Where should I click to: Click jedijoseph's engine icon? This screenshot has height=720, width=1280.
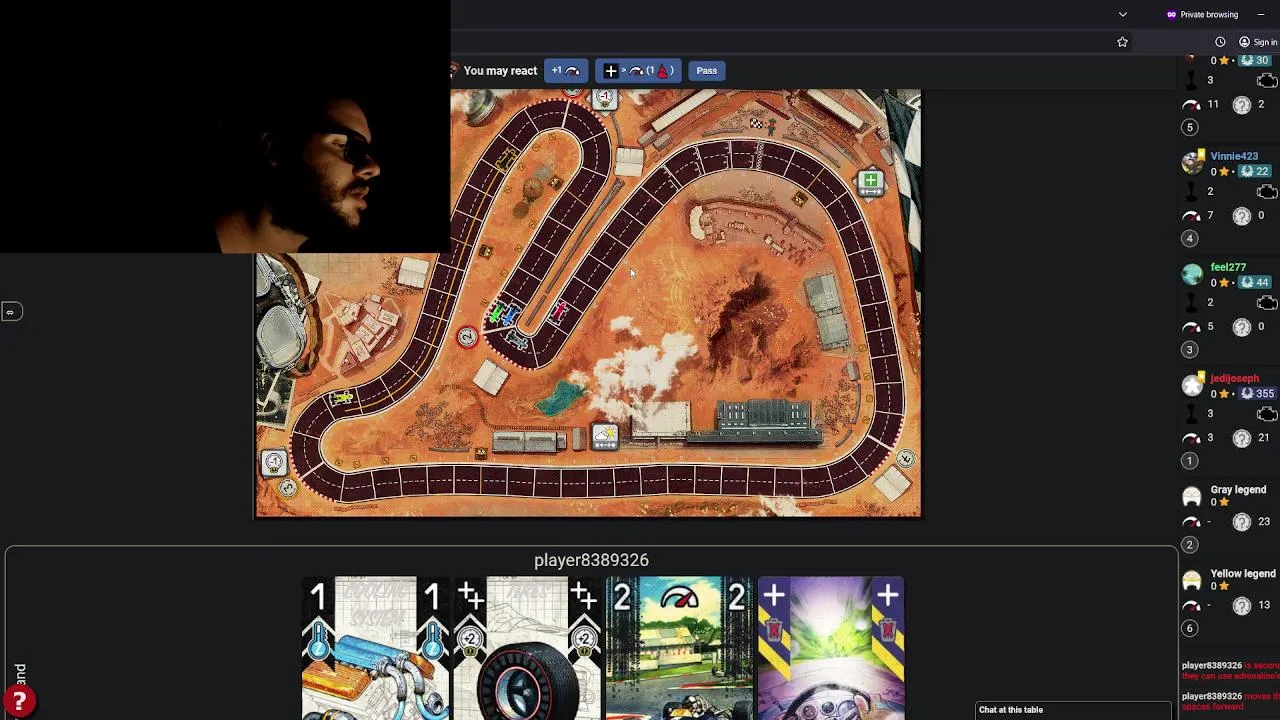tap(1266, 413)
